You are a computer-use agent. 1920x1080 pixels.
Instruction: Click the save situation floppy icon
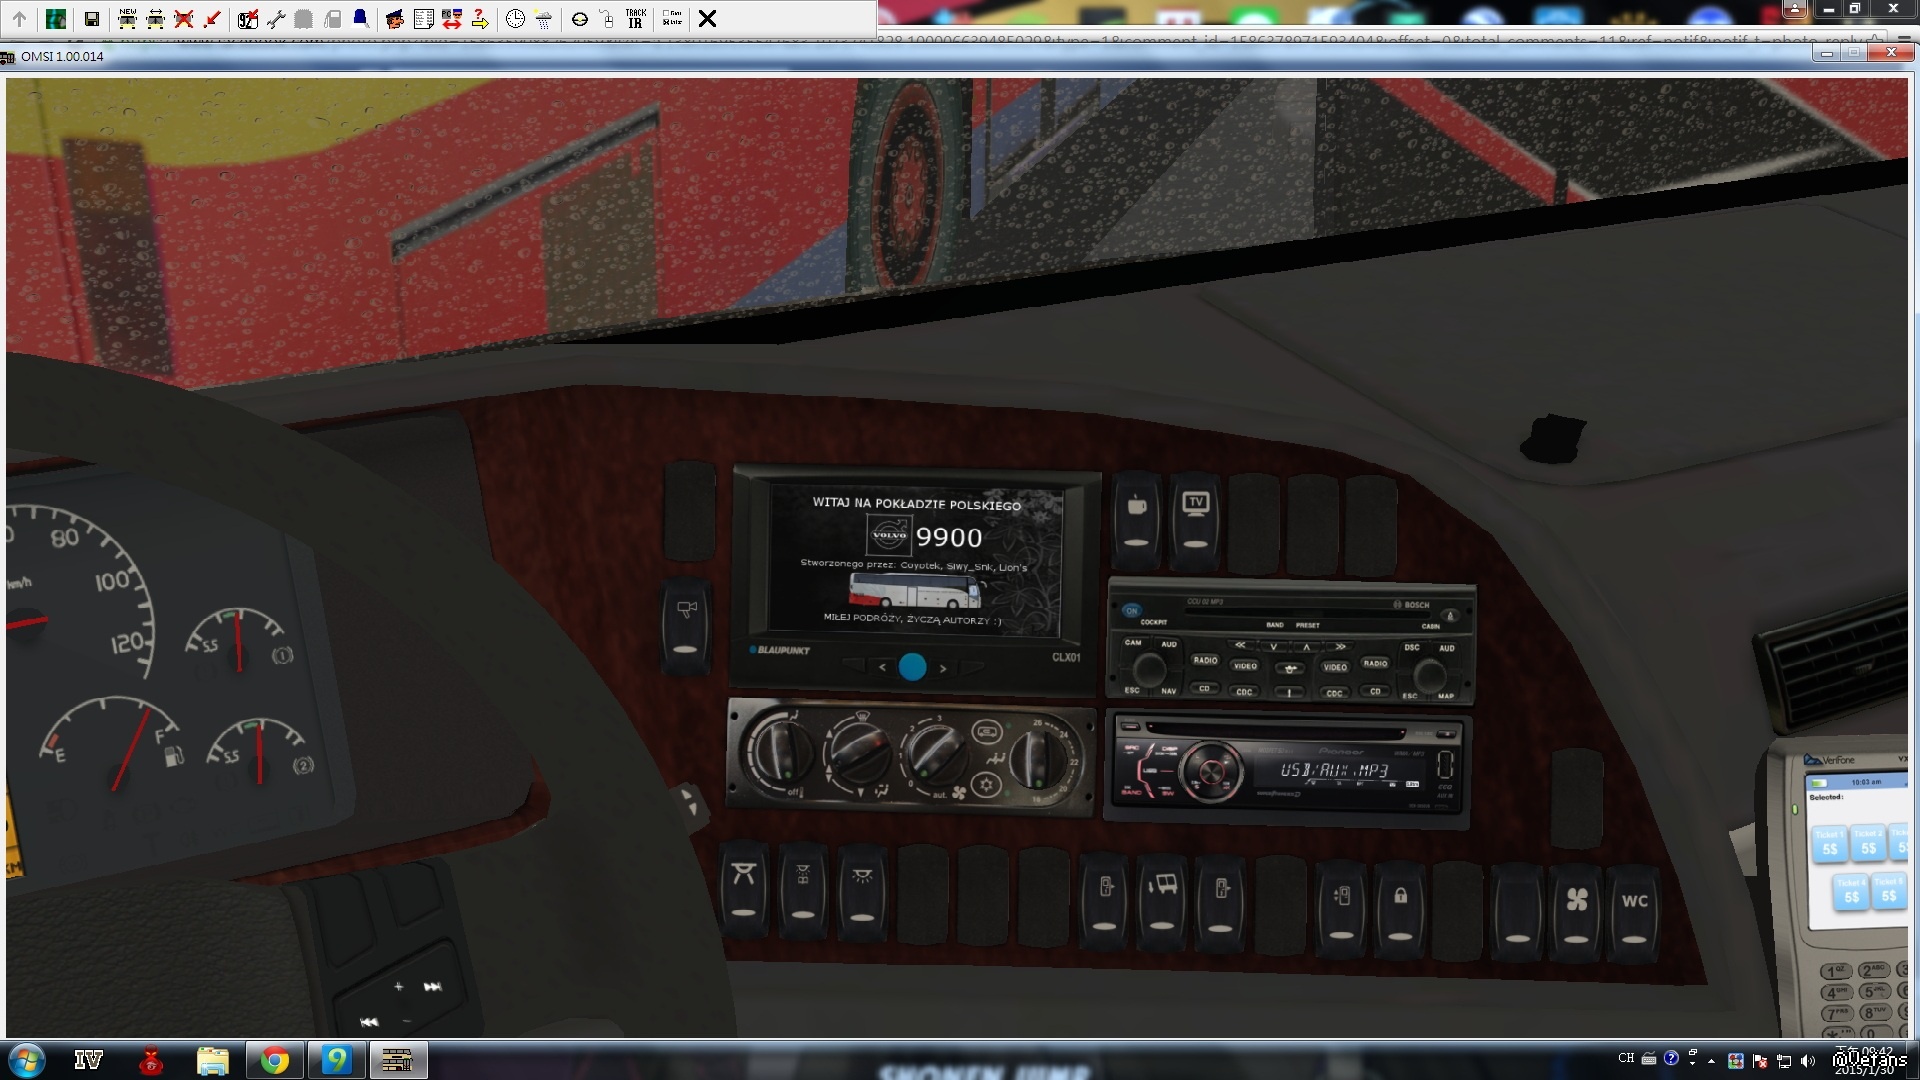[x=91, y=19]
